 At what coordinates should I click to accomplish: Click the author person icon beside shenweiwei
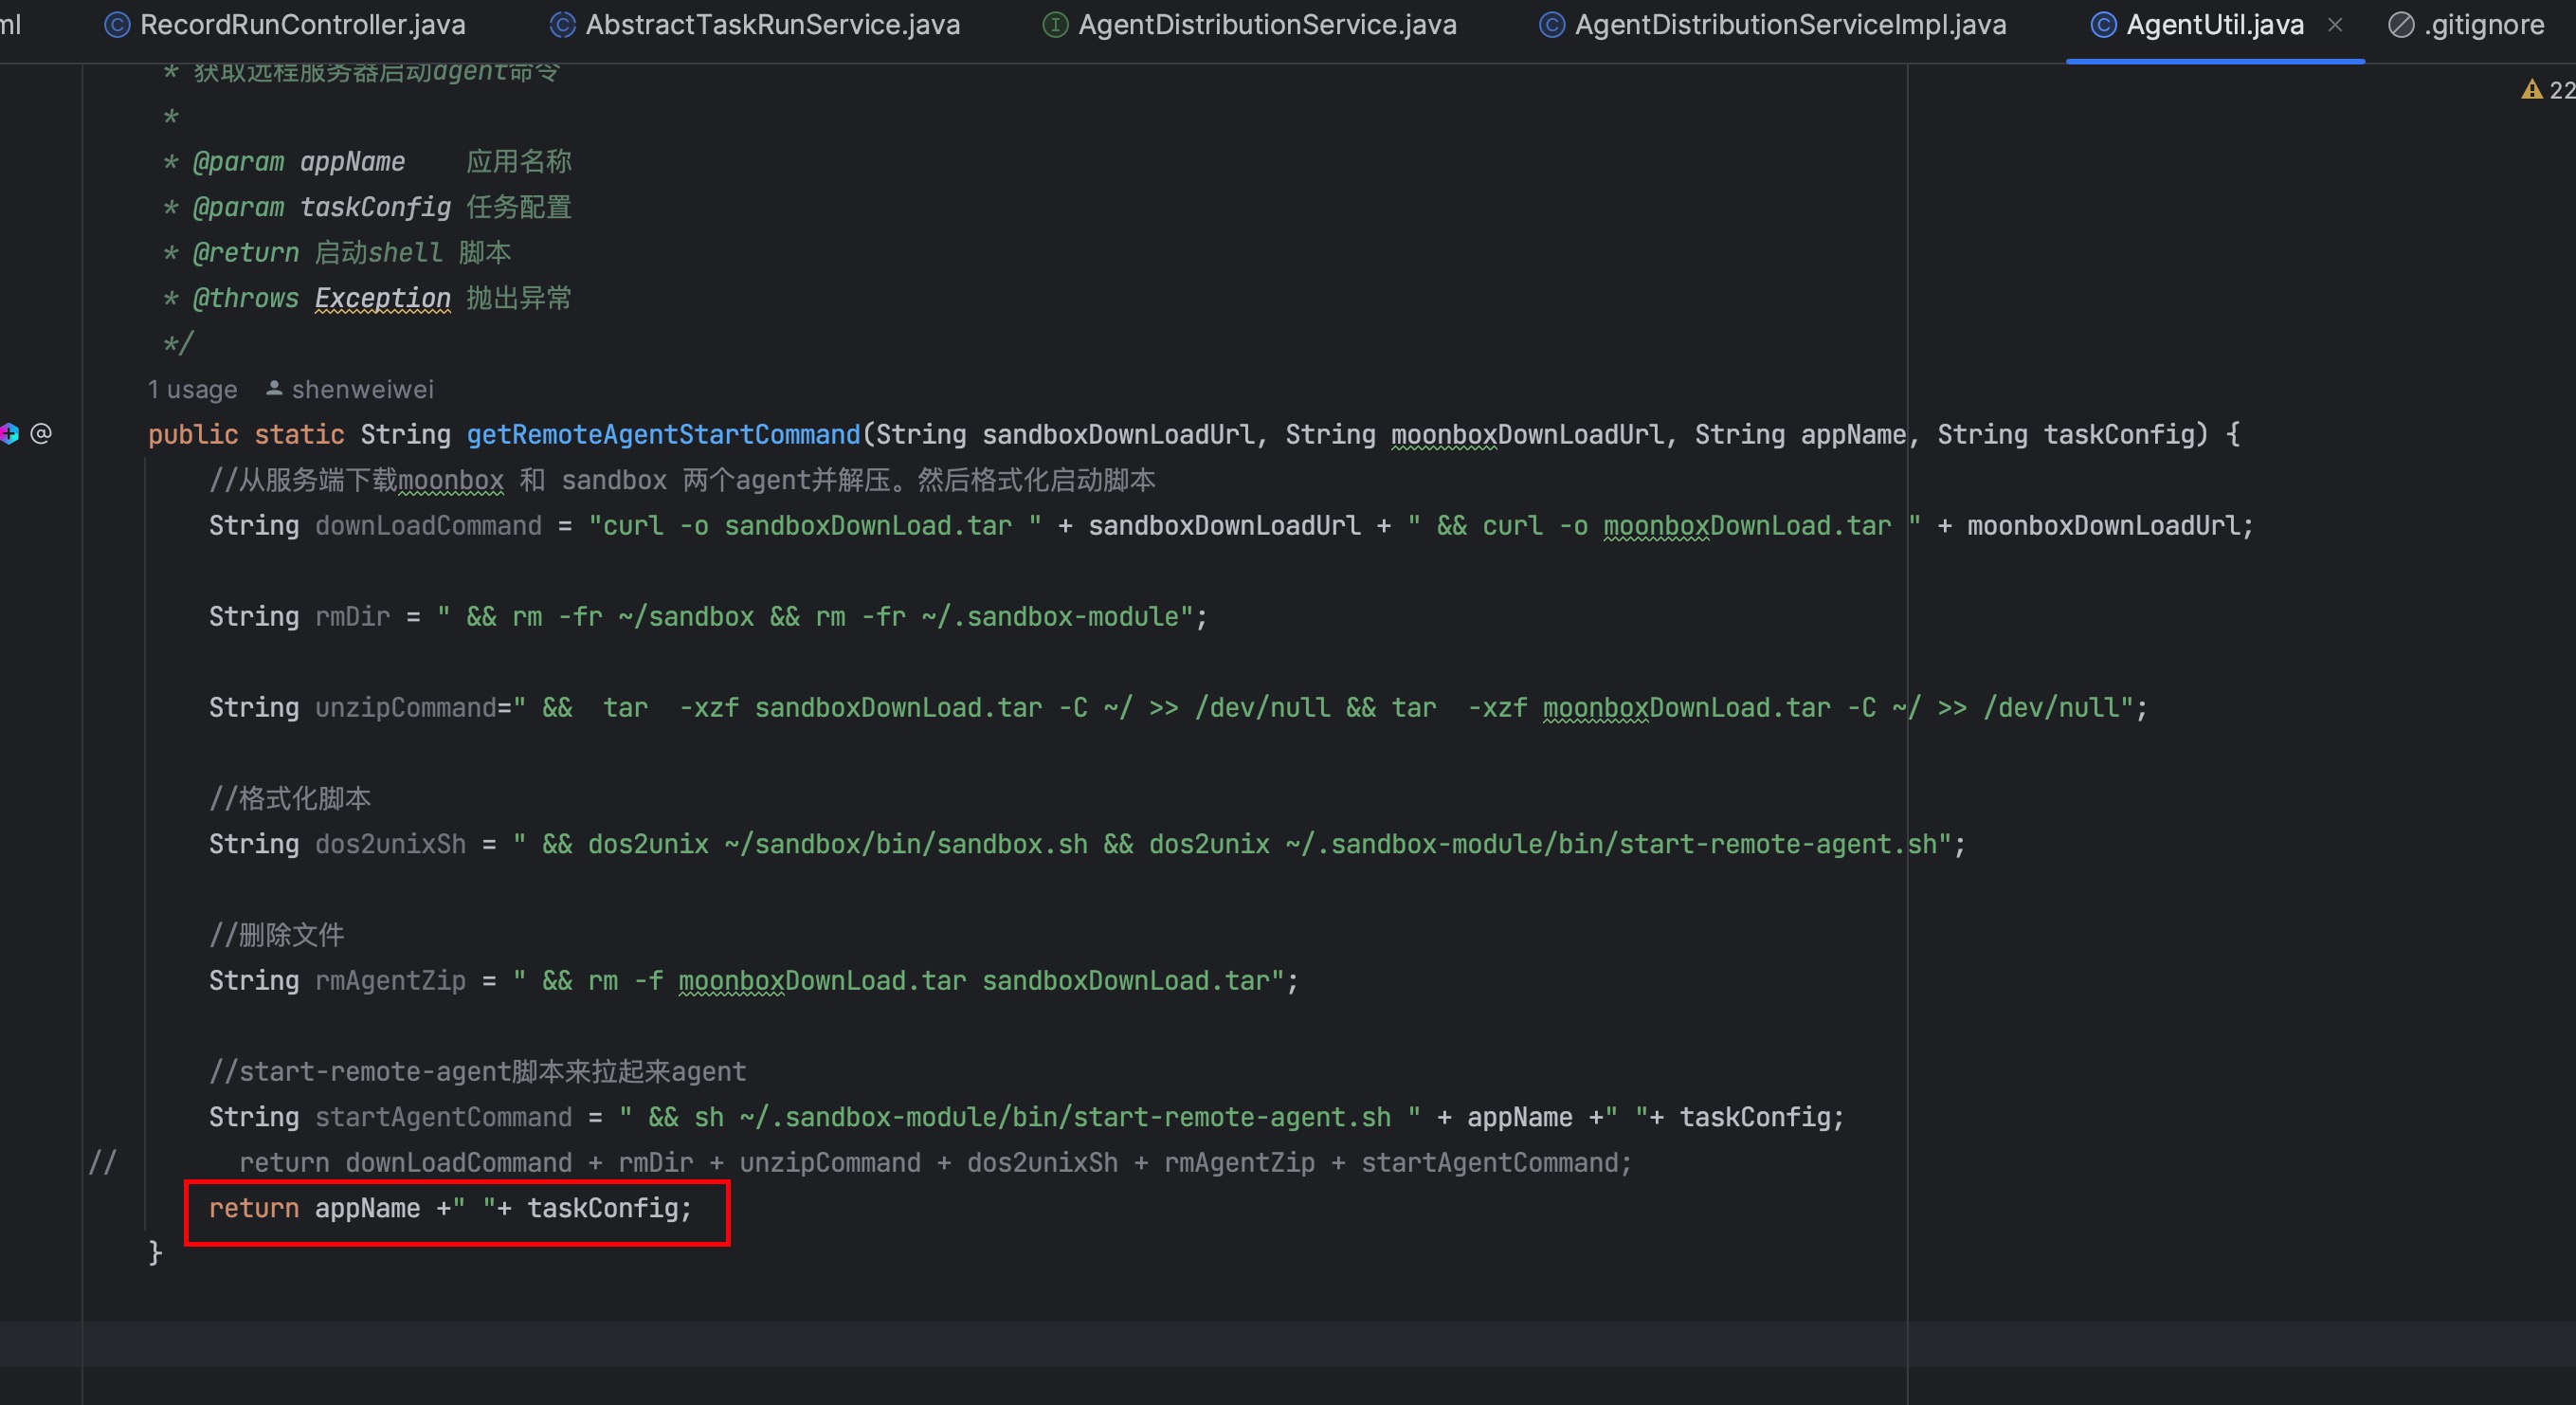click(273, 388)
